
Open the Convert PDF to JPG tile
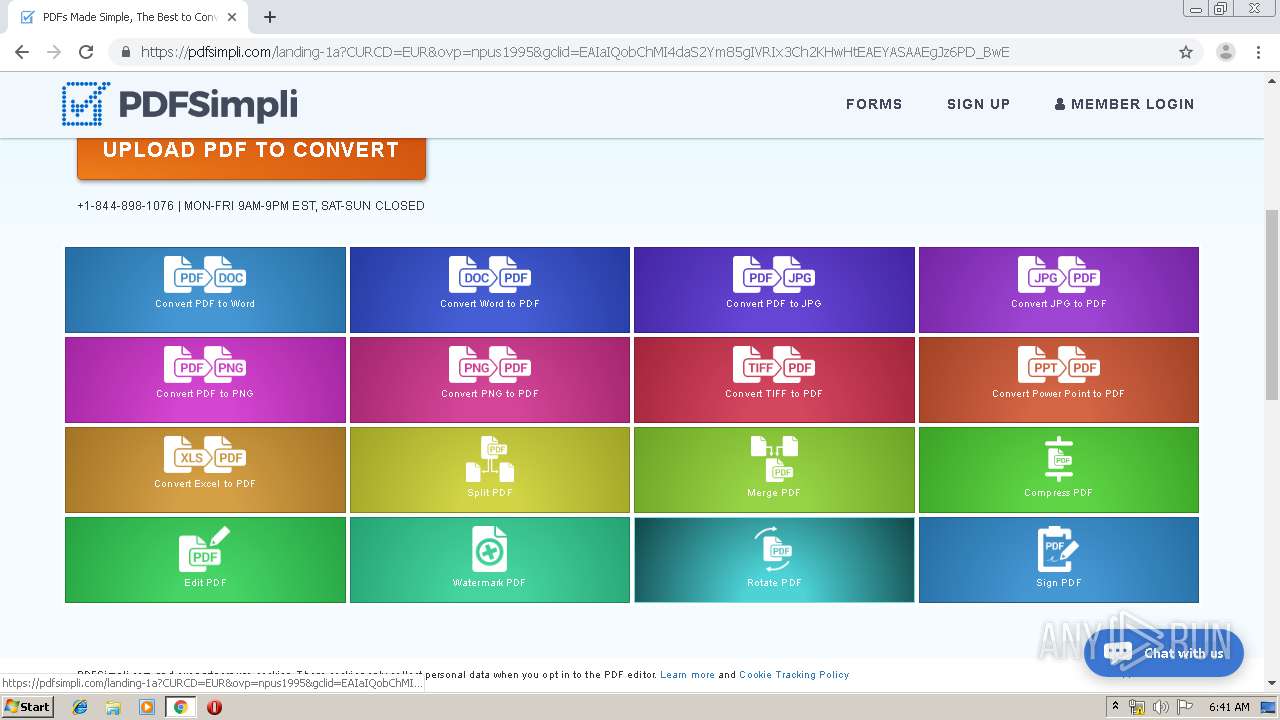(x=774, y=290)
